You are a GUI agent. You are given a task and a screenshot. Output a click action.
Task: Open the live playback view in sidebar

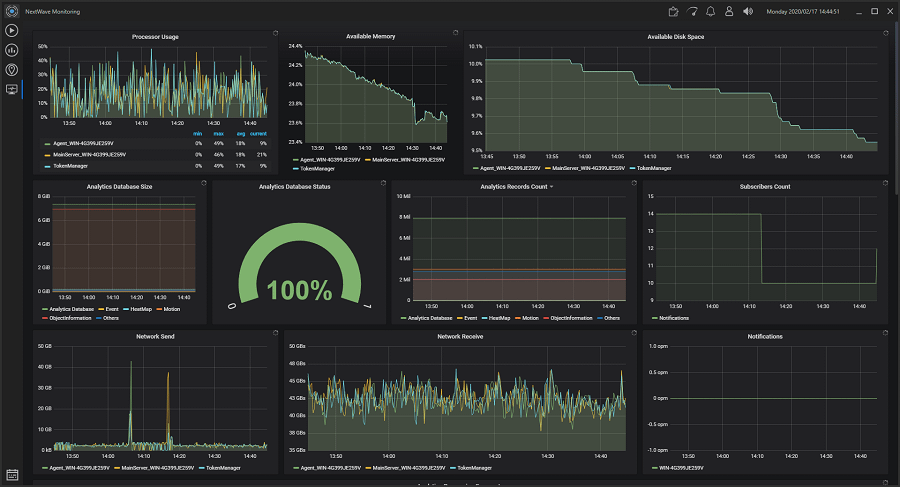pos(12,30)
